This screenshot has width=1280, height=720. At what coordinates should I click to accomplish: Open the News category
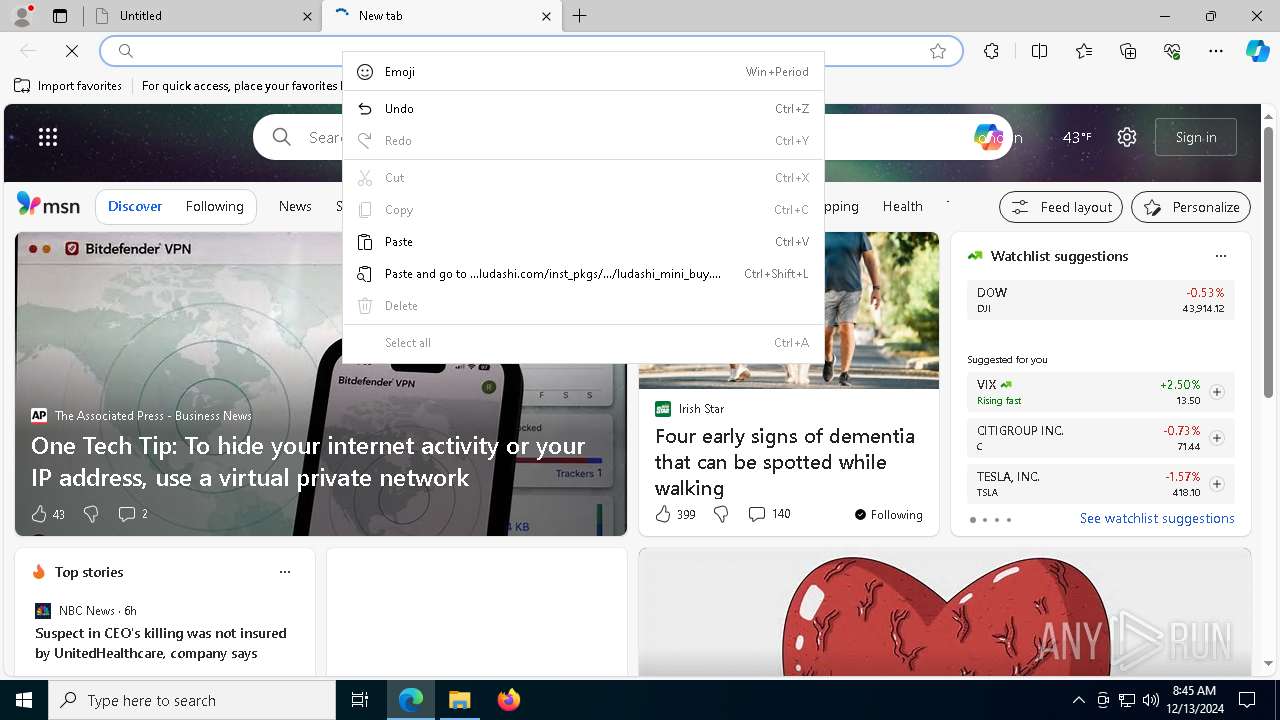coord(295,206)
